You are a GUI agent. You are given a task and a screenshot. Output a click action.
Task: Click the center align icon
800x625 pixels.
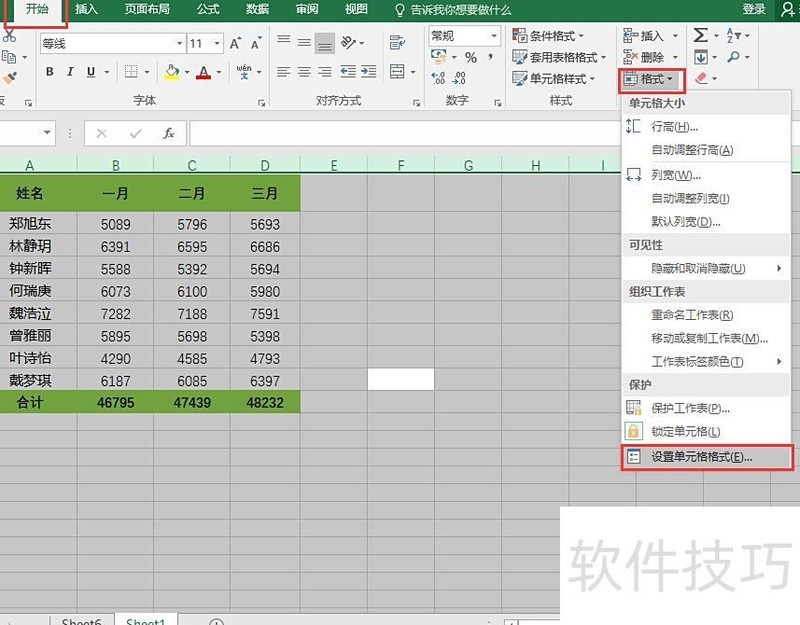[x=304, y=72]
